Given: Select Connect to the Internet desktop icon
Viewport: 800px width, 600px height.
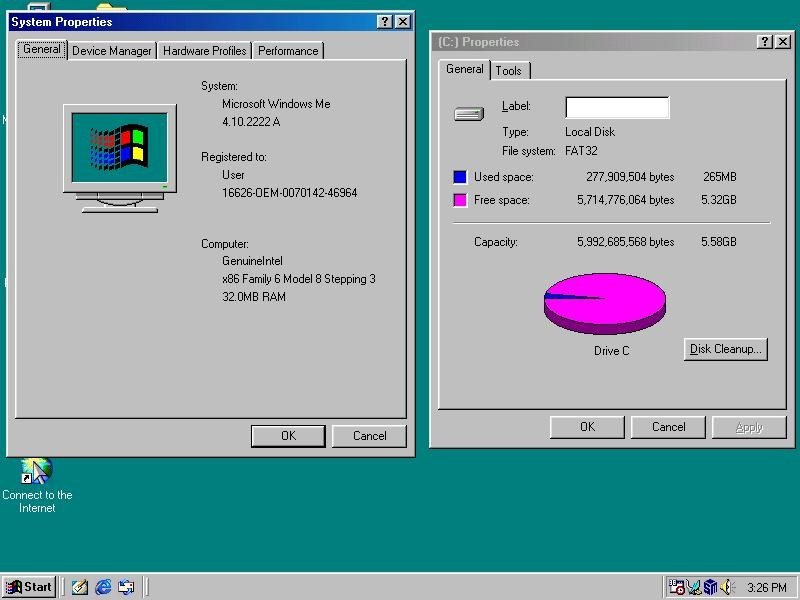Looking at the screenshot, I should click(x=37, y=486).
